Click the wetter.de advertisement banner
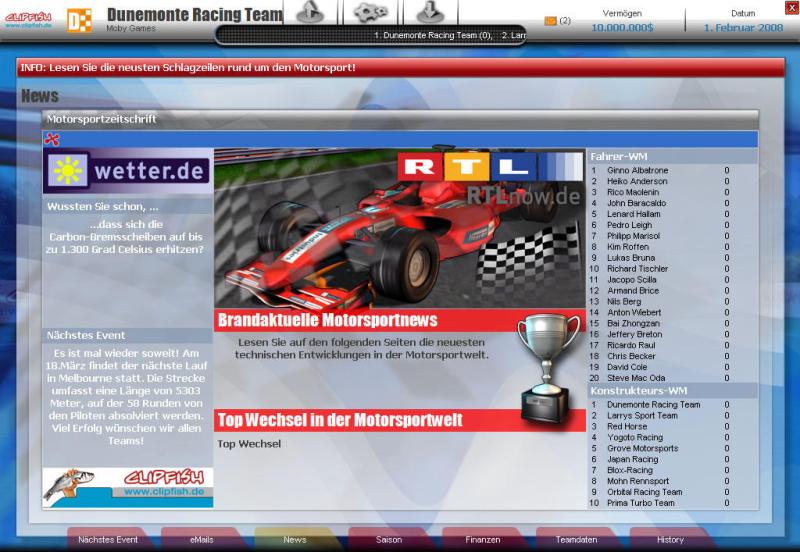Viewport: 800px width, 552px height. tap(127, 171)
